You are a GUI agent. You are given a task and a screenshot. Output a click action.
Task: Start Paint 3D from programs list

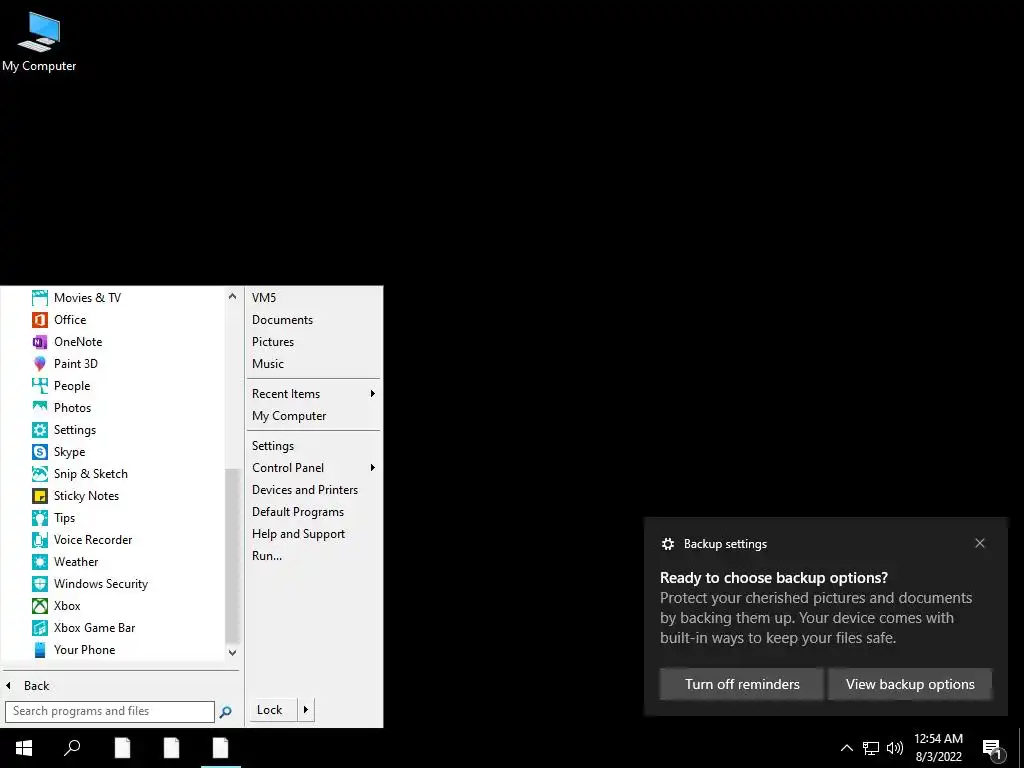40,364
